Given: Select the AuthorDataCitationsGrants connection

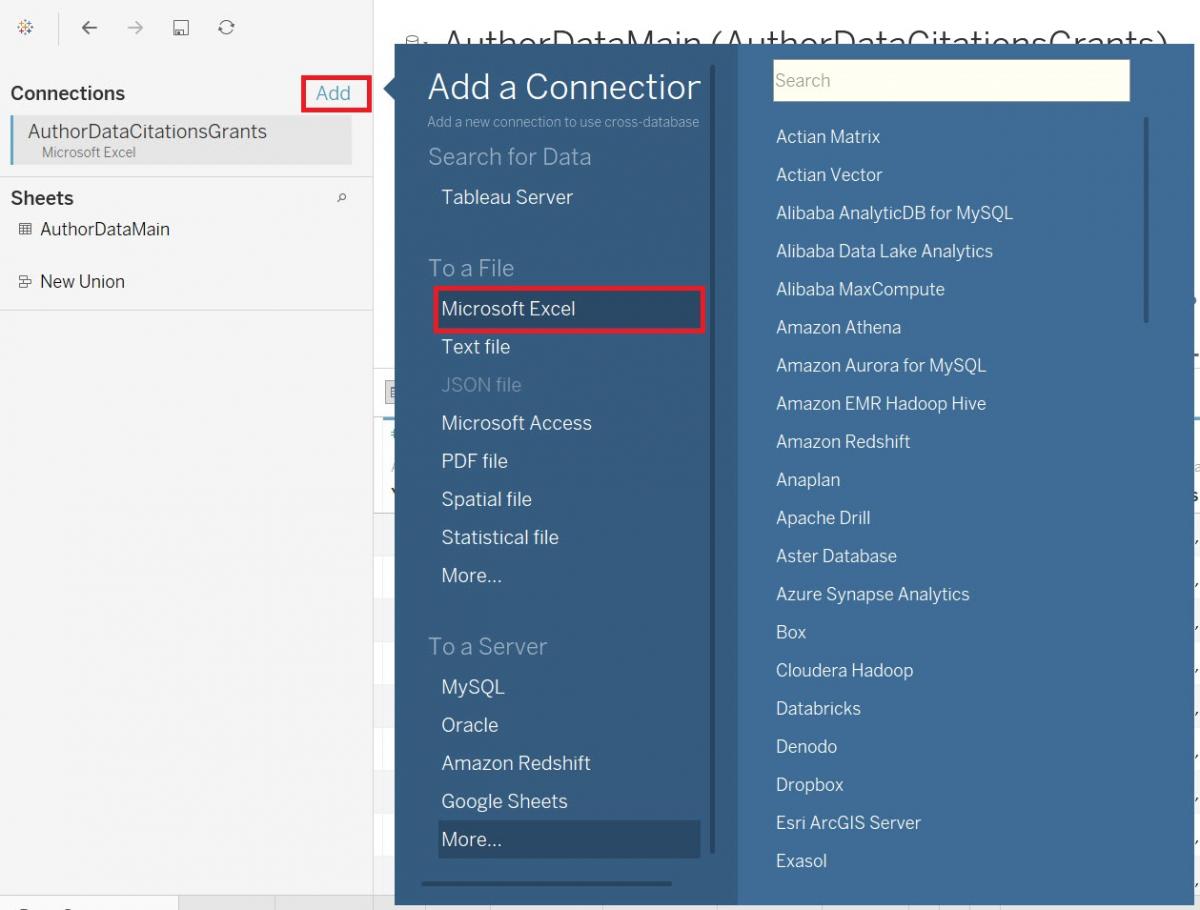Looking at the screenshot, I should click(181, 140).
